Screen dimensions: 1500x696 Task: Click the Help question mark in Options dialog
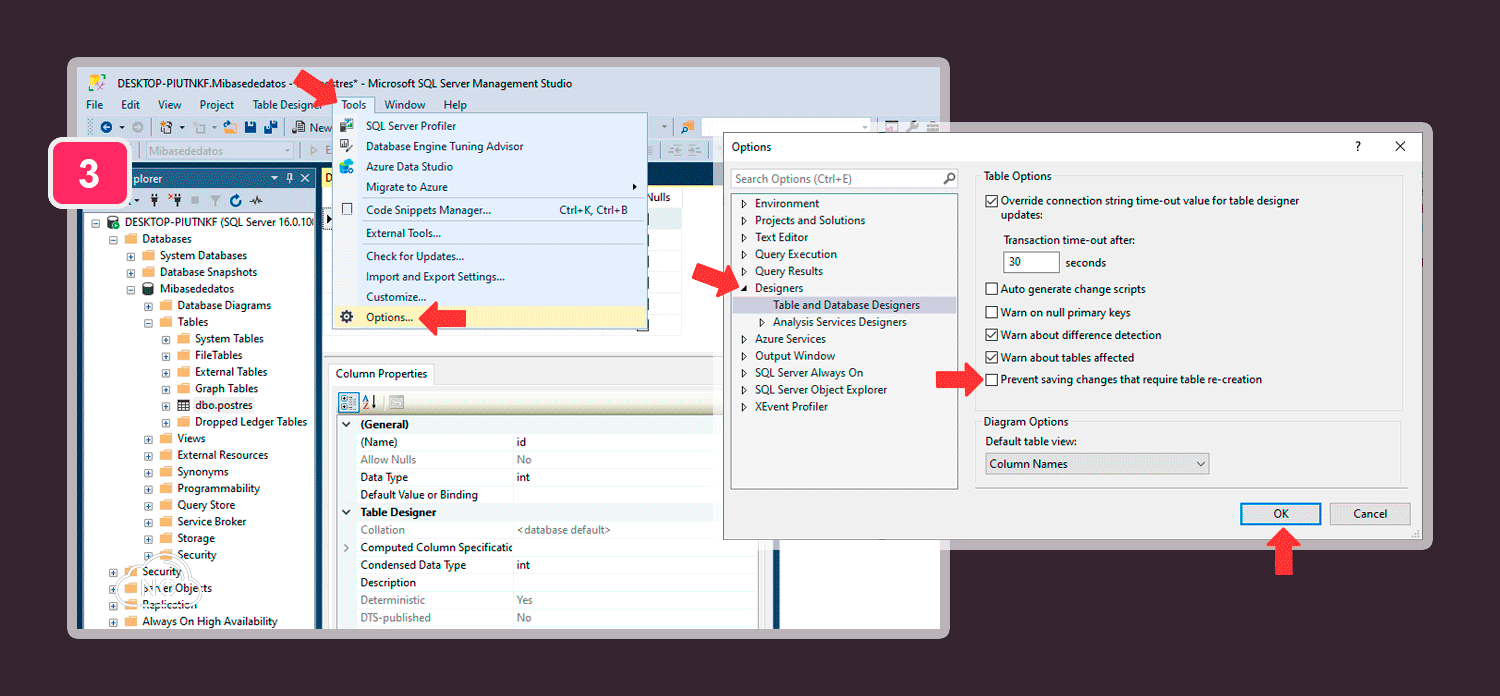pos(1357,146)
